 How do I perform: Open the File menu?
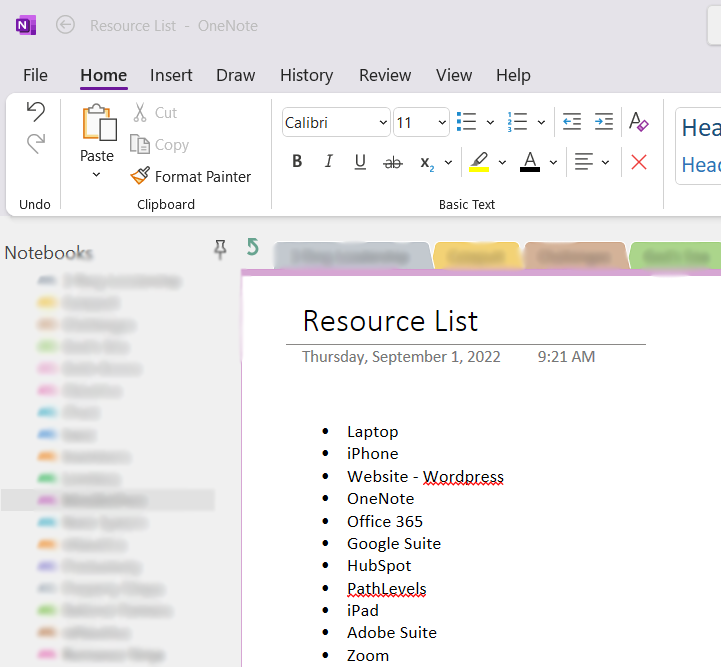pos(35,75)
